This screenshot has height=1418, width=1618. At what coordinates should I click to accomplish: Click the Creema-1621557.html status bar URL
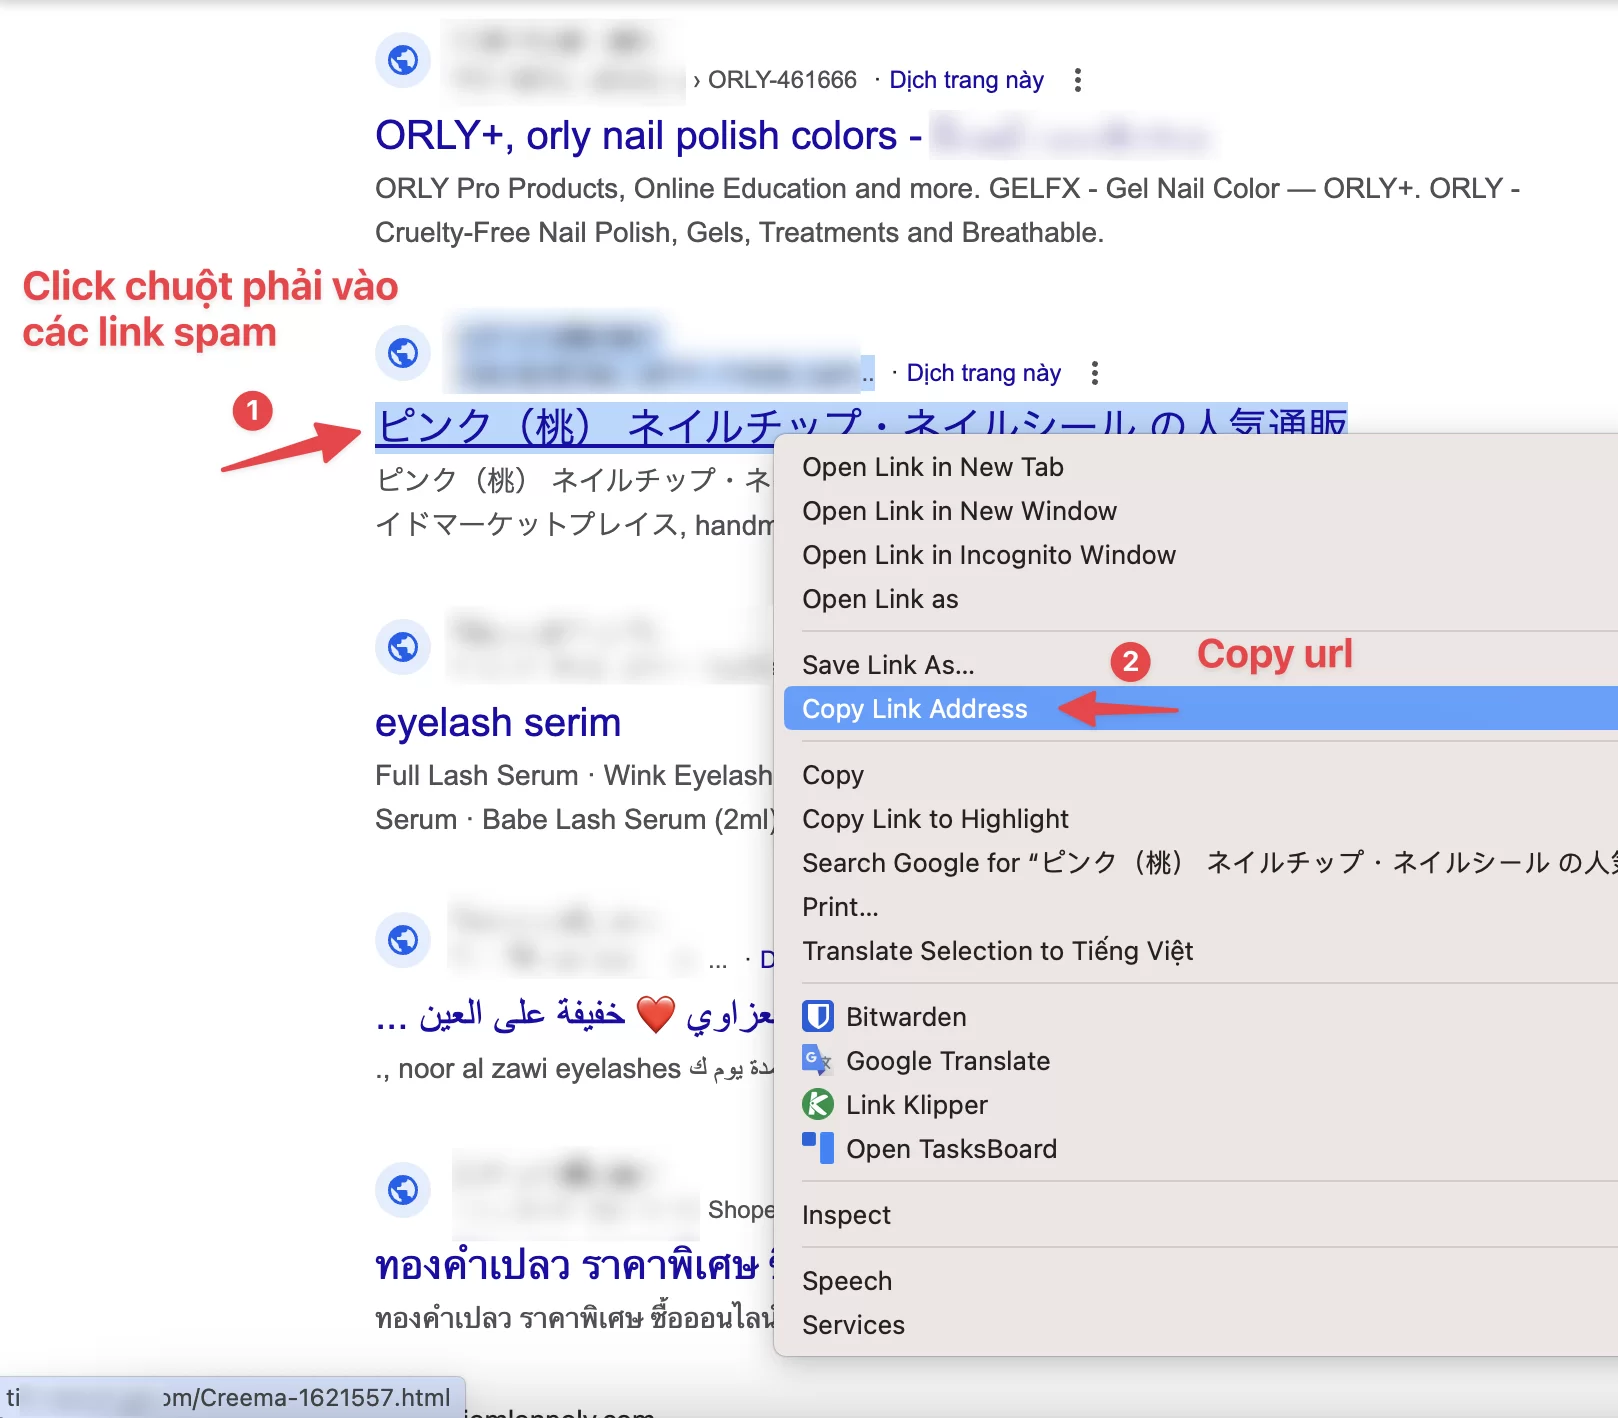coord(232,1398)
